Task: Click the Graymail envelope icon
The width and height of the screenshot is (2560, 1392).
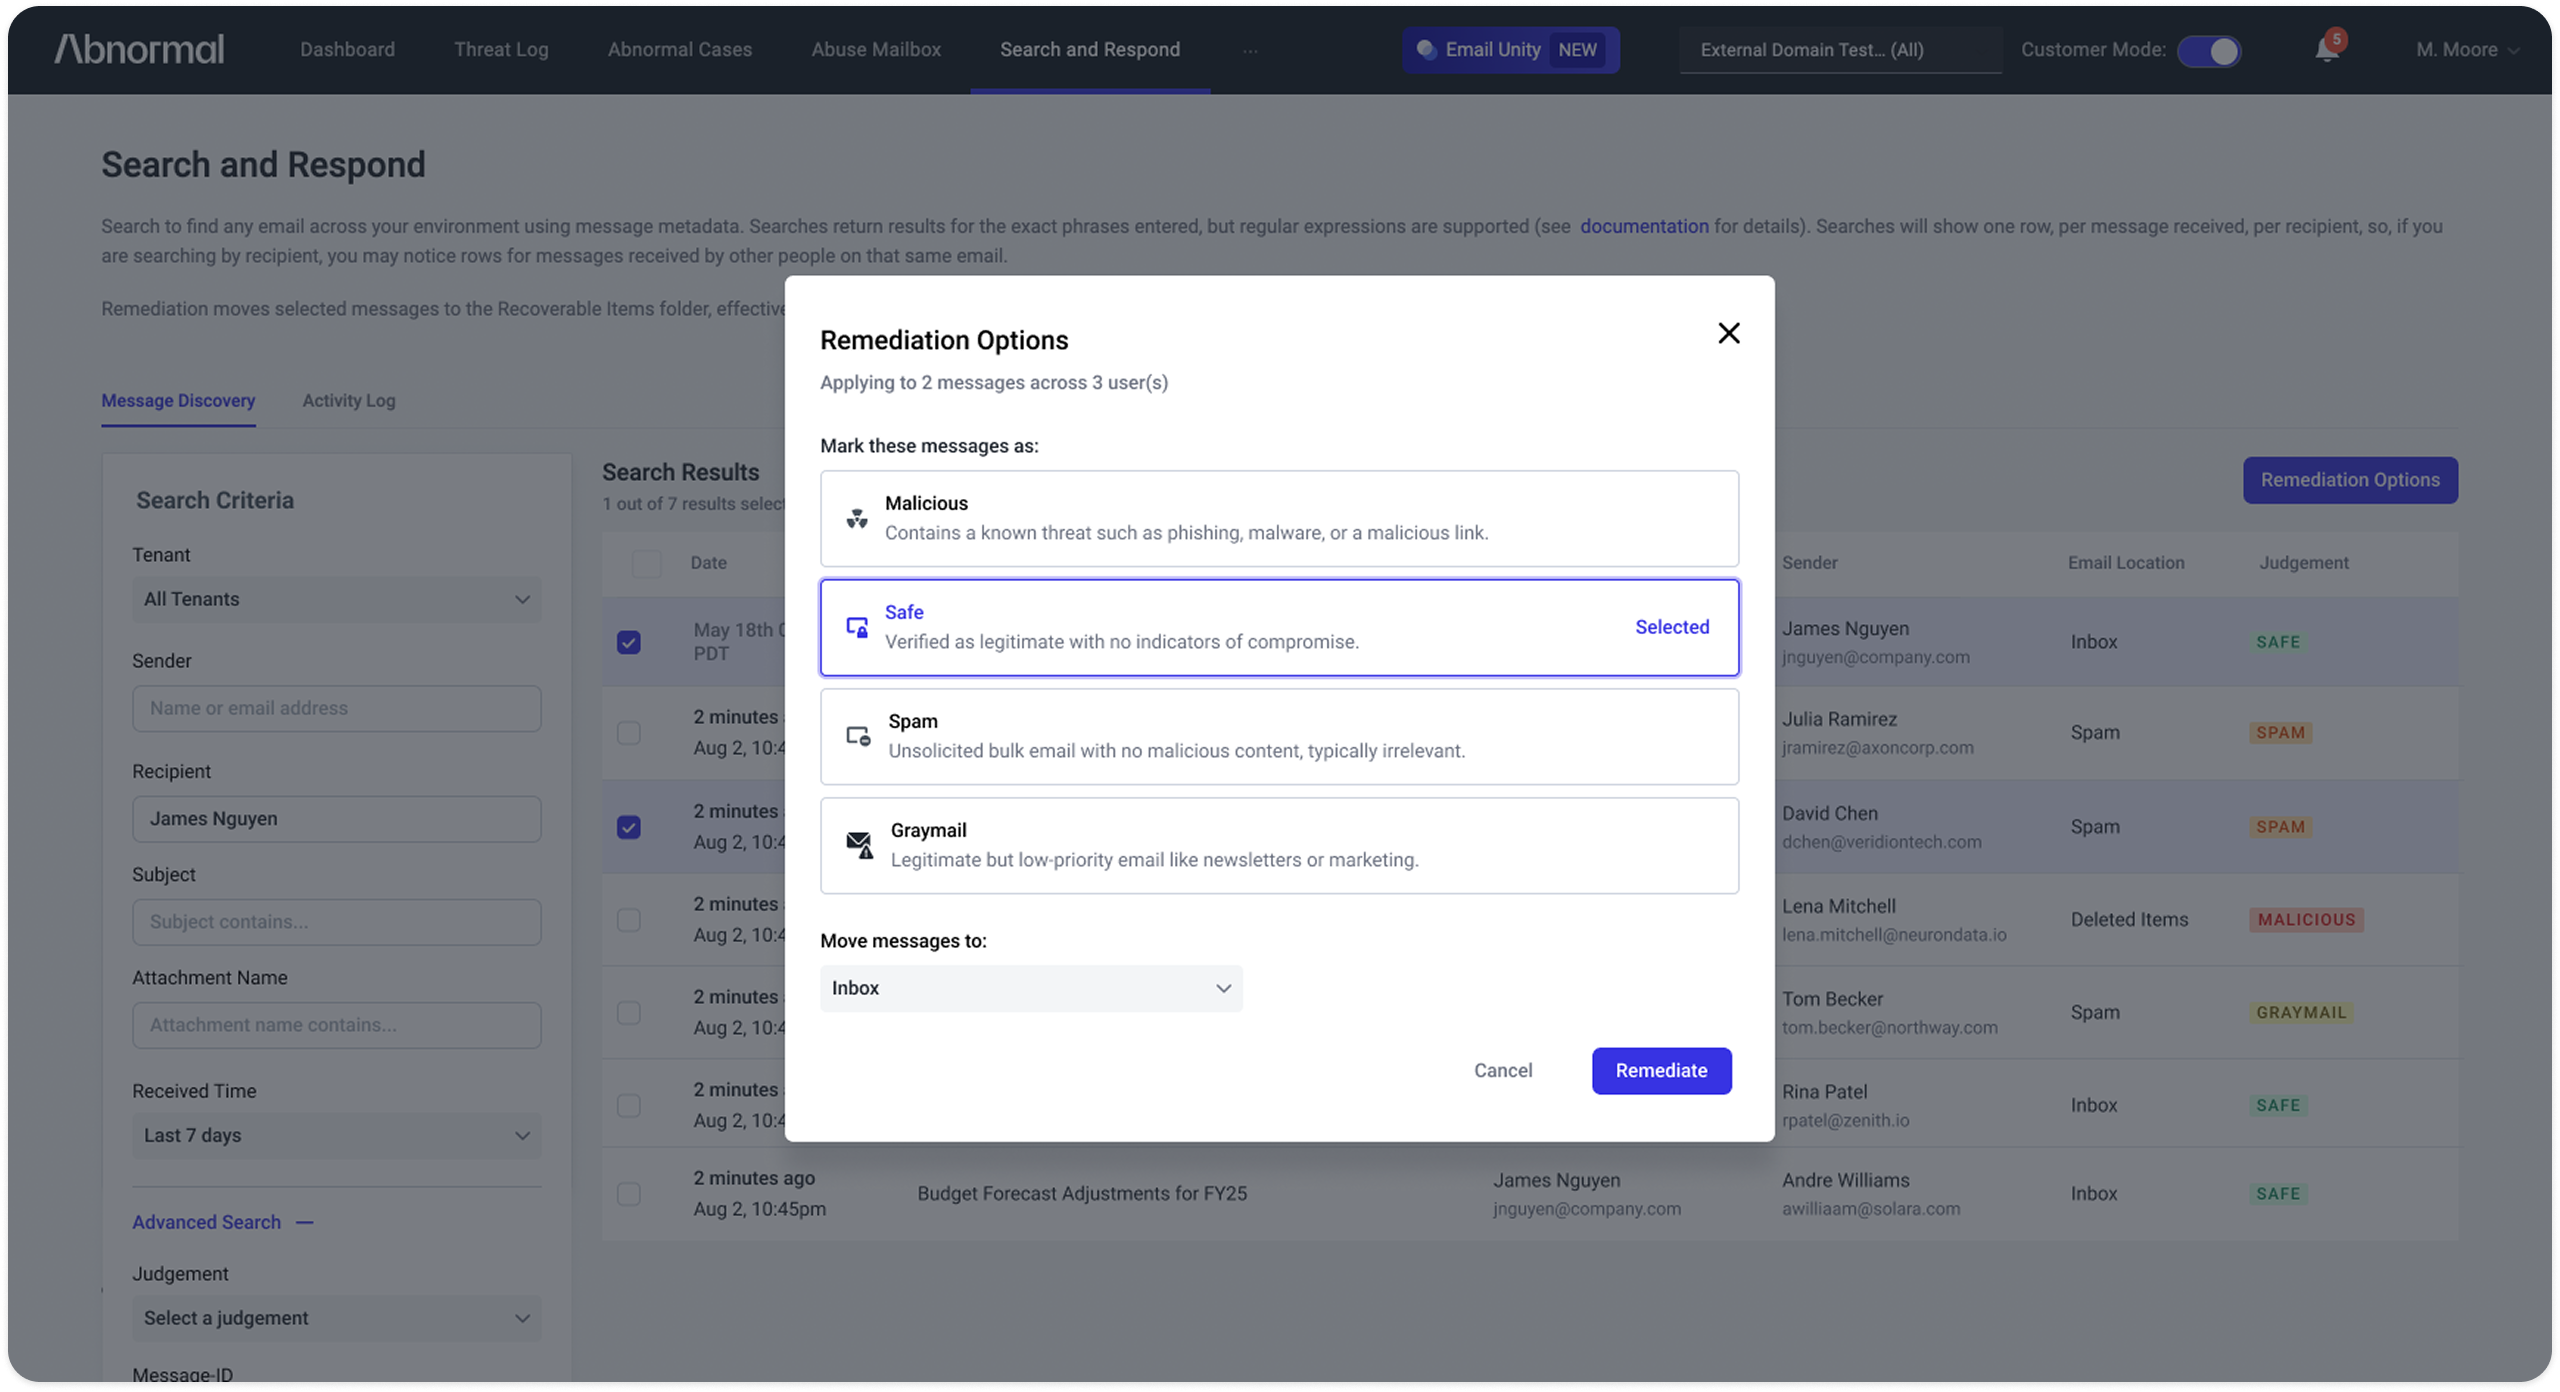Action: (x=859, y=845)
